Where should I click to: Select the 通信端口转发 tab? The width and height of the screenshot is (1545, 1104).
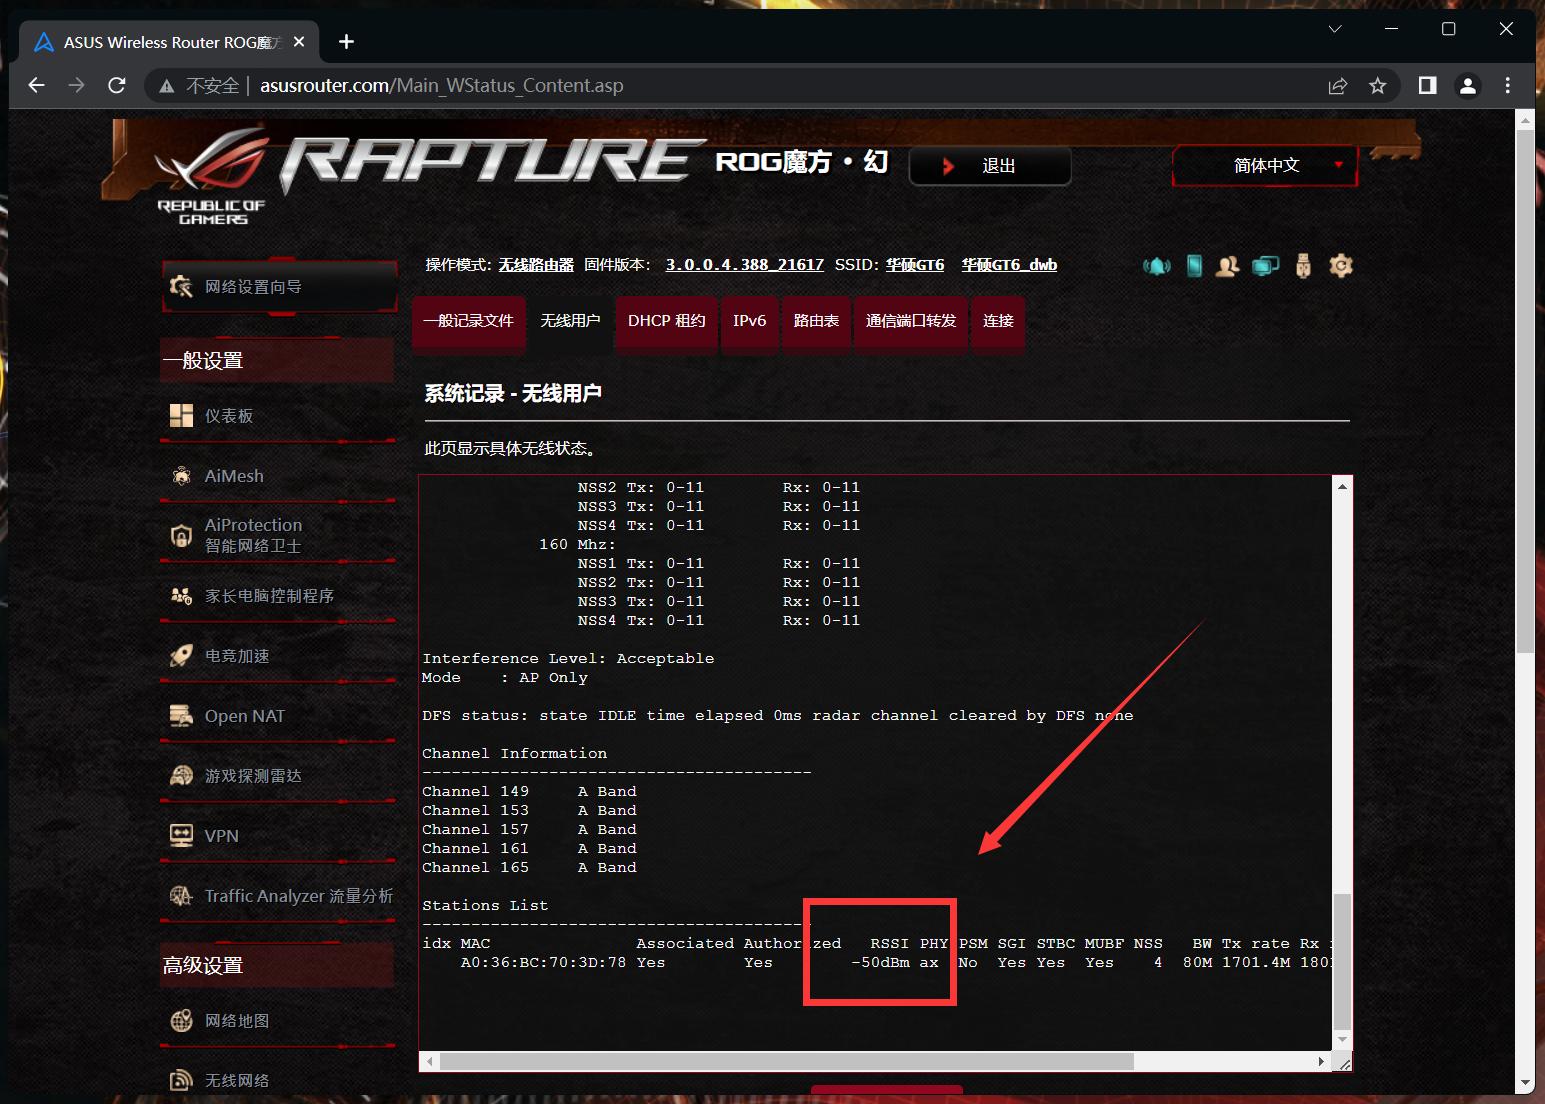coord(910,321)
